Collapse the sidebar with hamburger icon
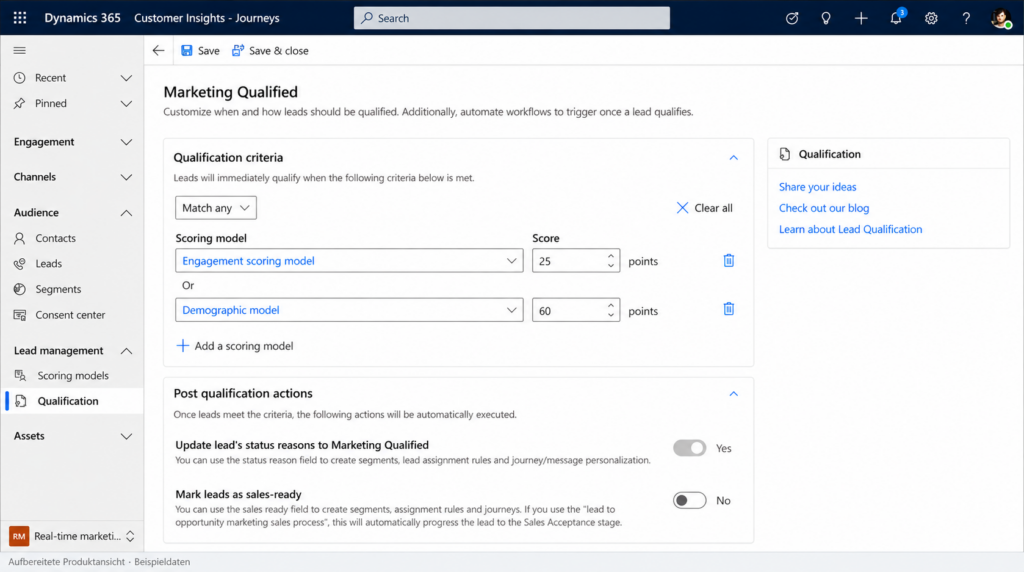 point(20,50)
